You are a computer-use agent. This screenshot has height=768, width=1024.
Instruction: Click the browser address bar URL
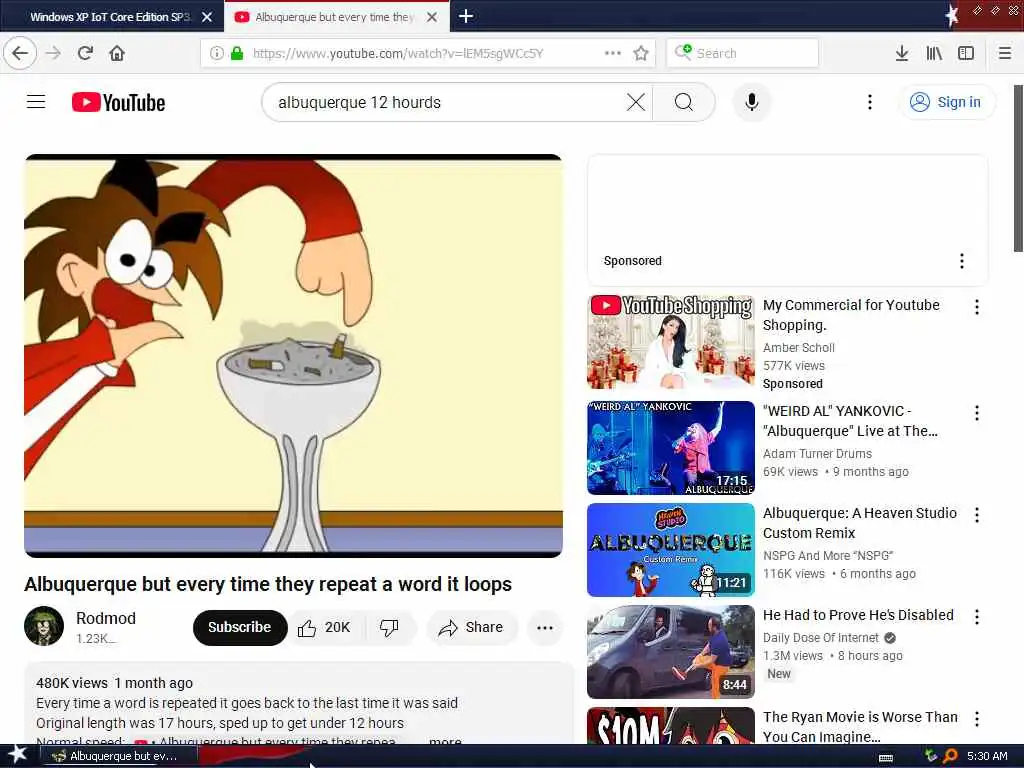pyautogui.click(x=398, y=54)
